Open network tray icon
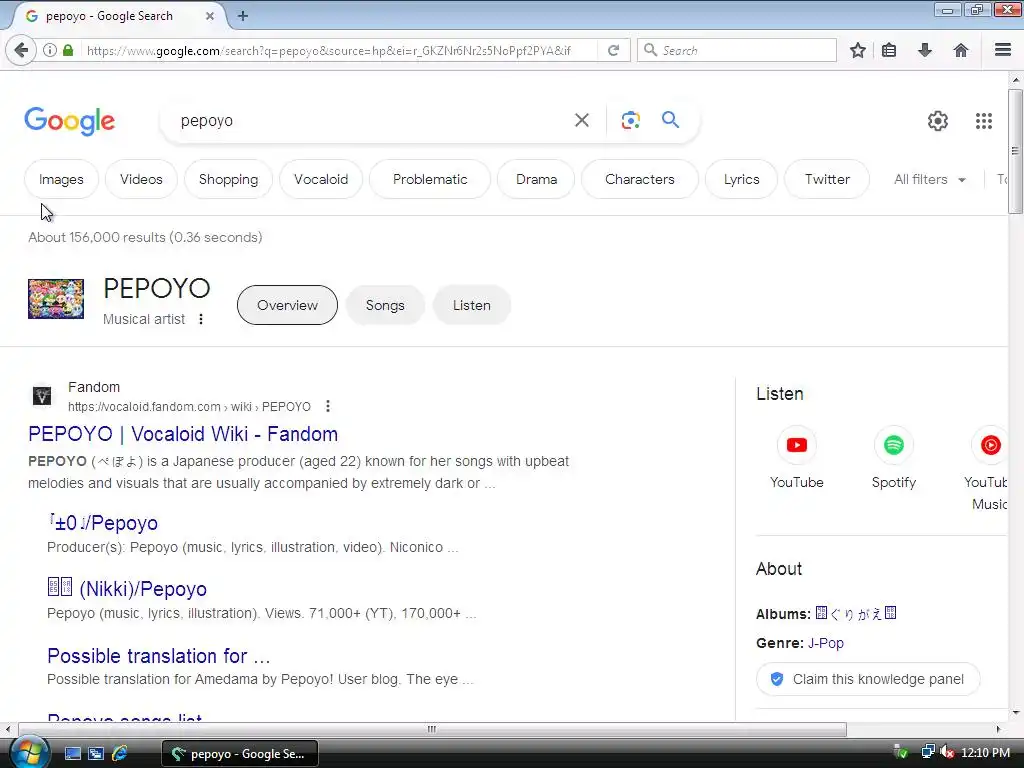The height and width of the screenshot is (768, 1024). point(927,753)
